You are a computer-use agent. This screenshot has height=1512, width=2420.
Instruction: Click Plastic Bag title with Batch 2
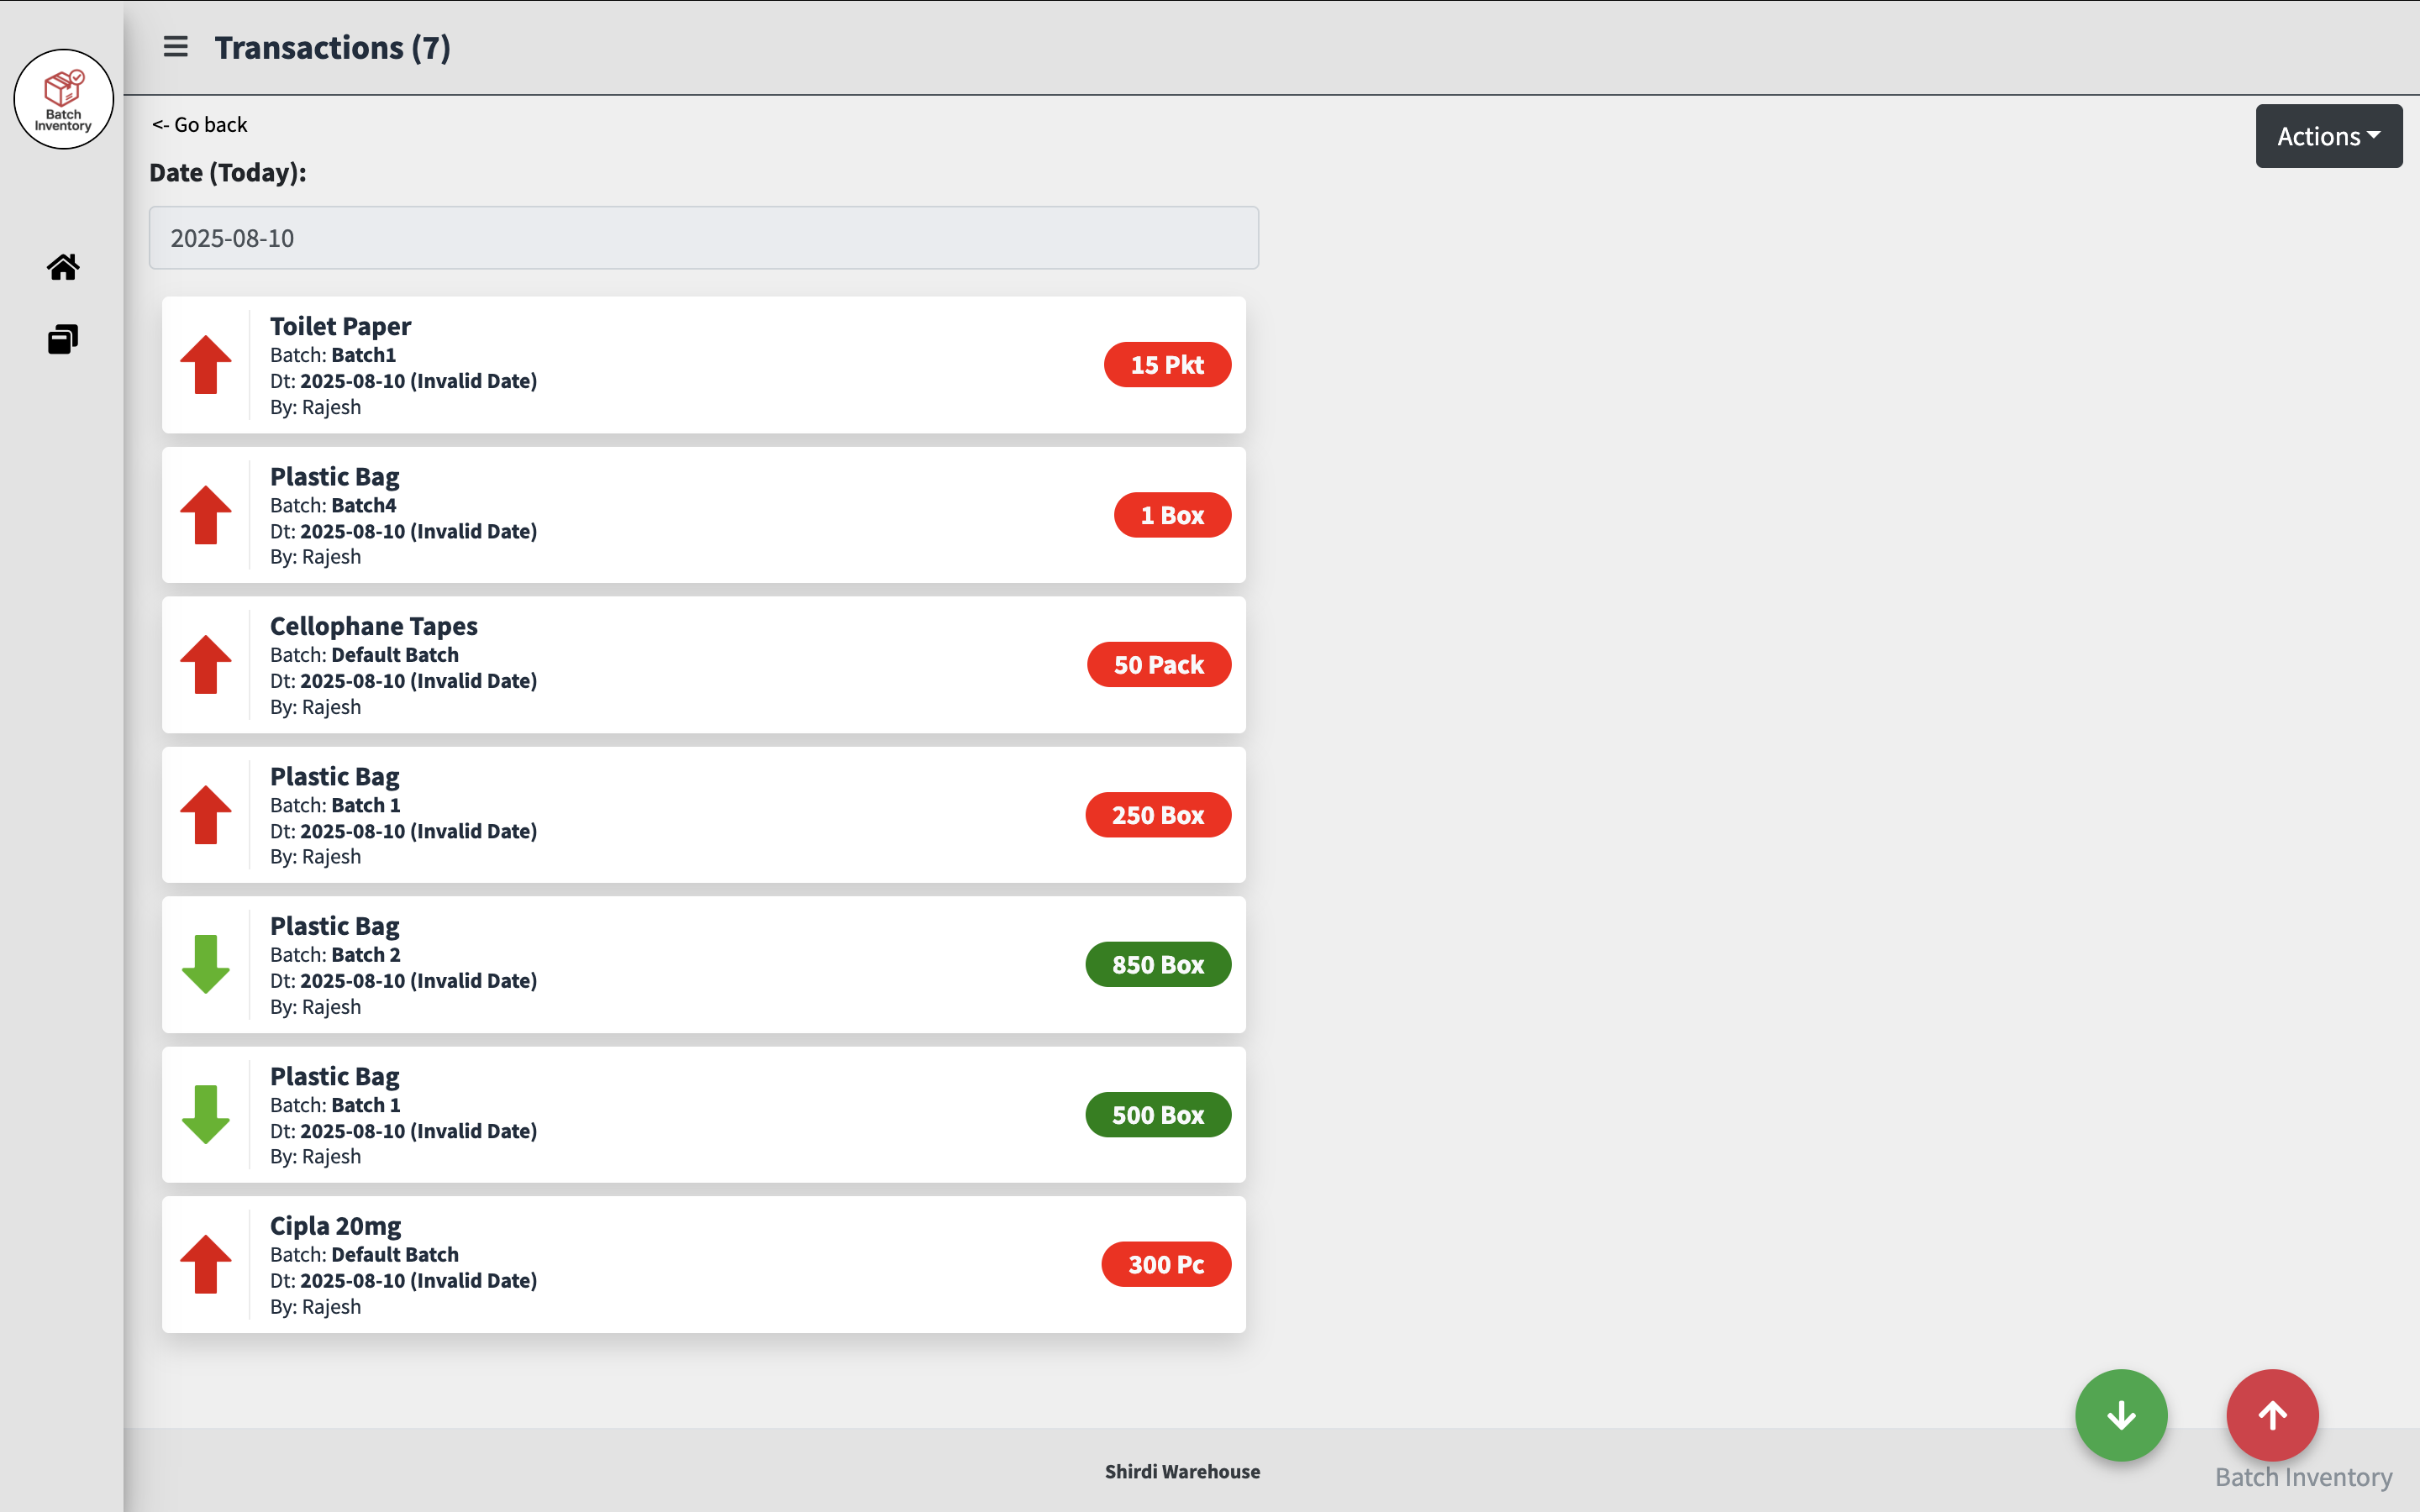(334, 926)
